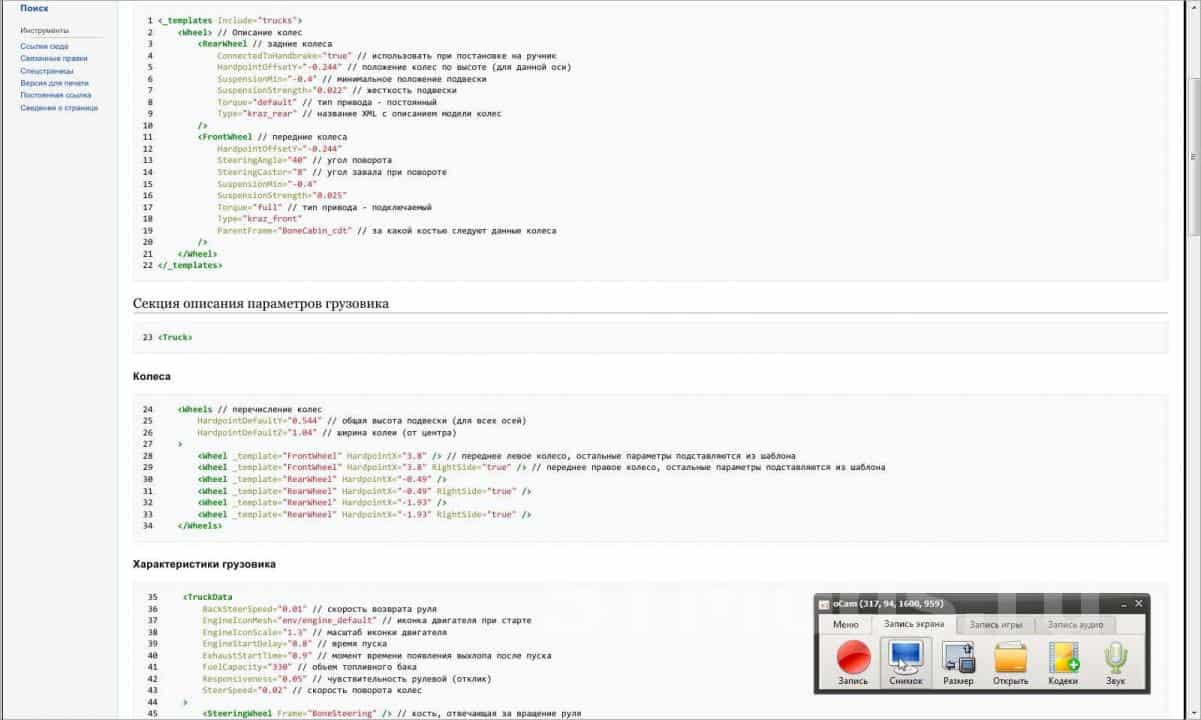The height and width of the screenshot is (720, 1201).
Task: Click the Открыть folder icon
Action: pyautogui.click(x=1010, y=660)
